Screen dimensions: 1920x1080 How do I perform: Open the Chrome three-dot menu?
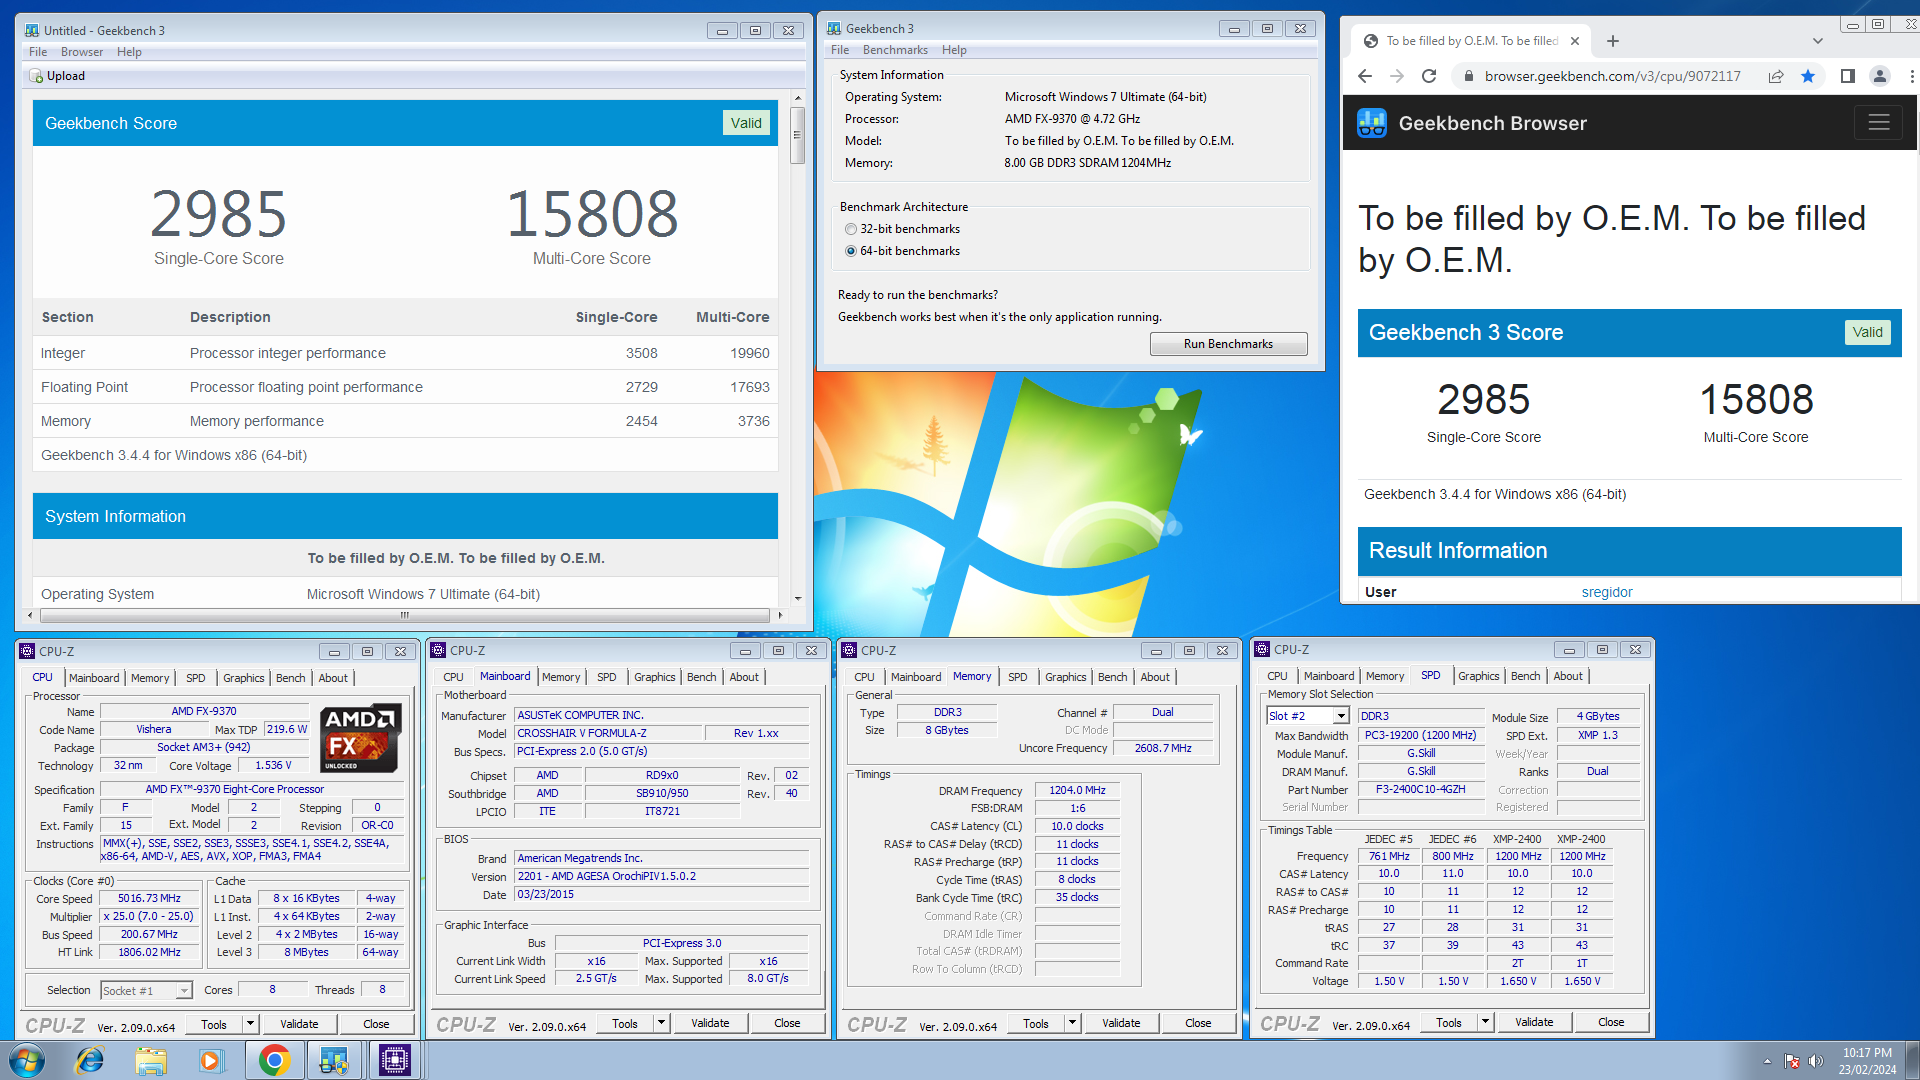tap(1911, 76)
